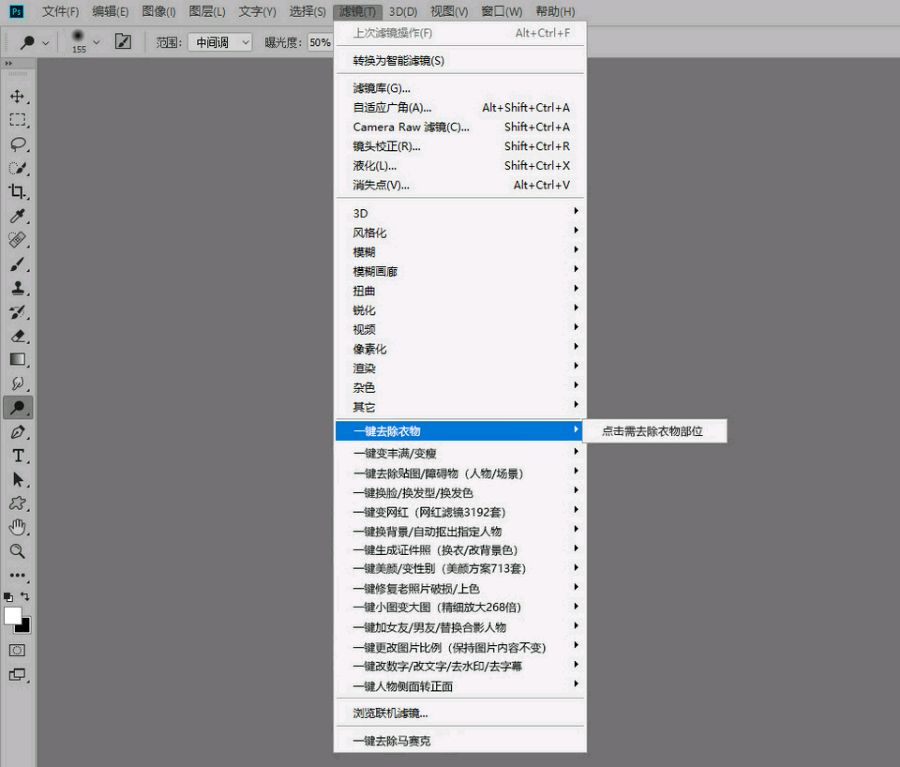Open the Edit Toolbar three-dots button
900x767 pixels.
(17, 575)
